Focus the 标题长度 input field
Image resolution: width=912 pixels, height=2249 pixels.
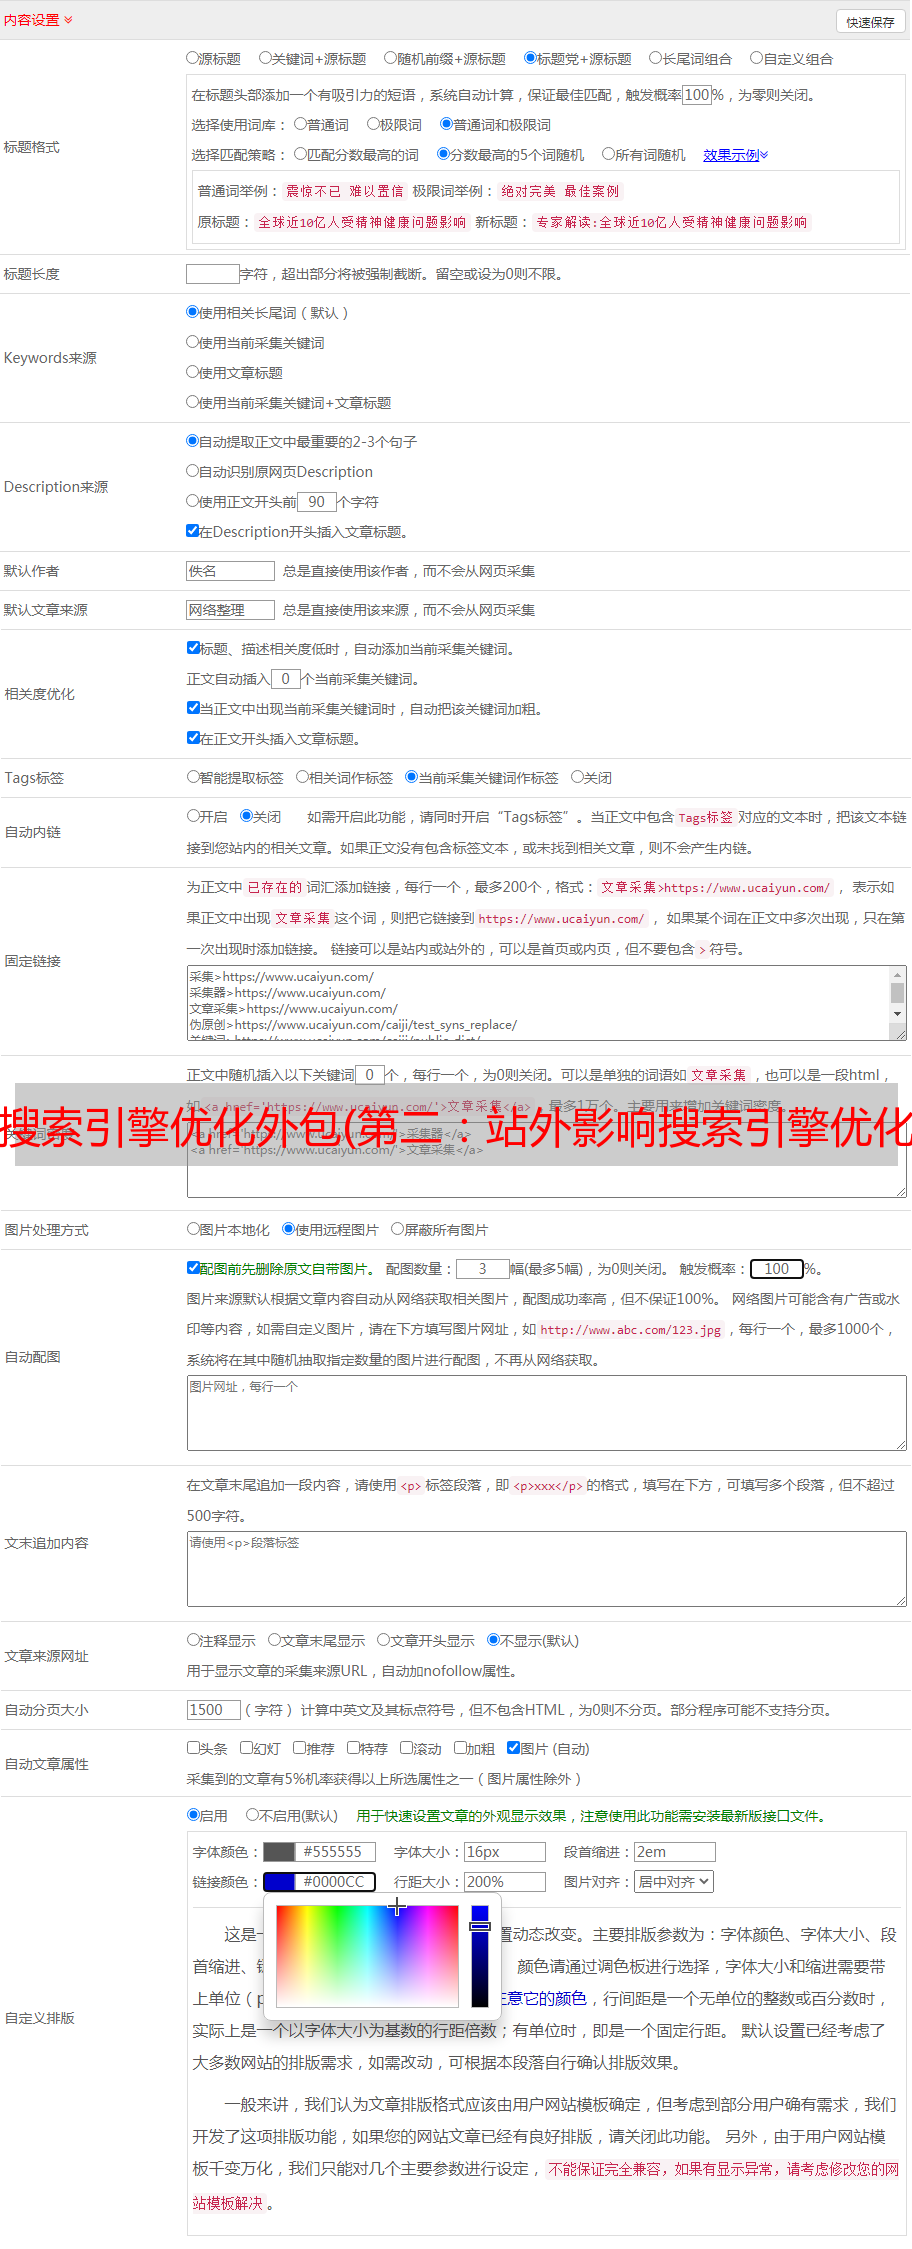click(213, 274)
